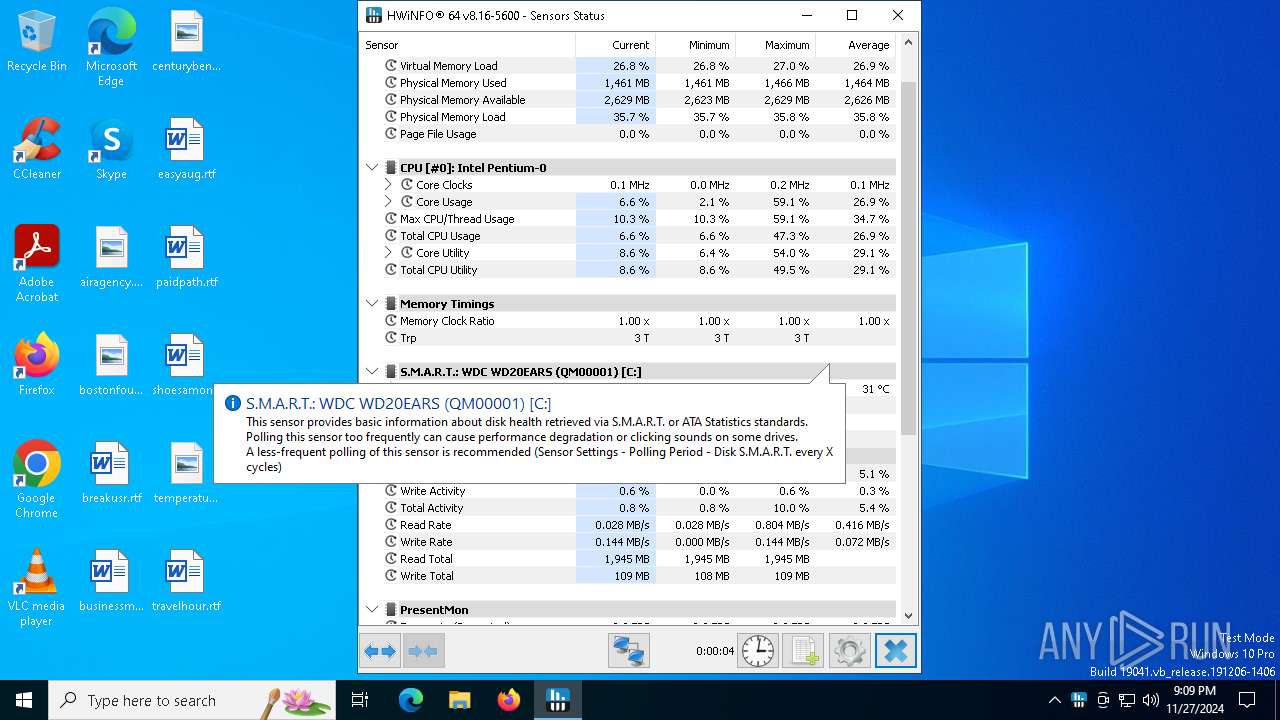The image size is (1280, 720).
Task: Click the Maximum column header
Action: [x=775, y=45]
